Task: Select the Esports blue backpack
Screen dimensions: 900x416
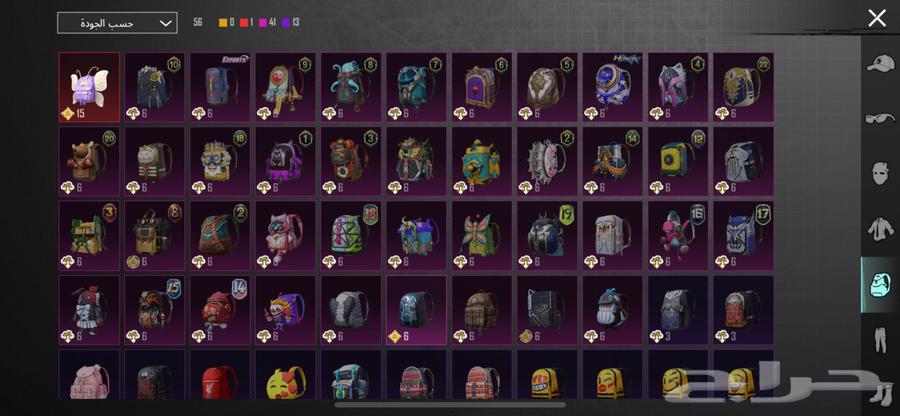Action: pyautogui.click(x=220, y=87)
